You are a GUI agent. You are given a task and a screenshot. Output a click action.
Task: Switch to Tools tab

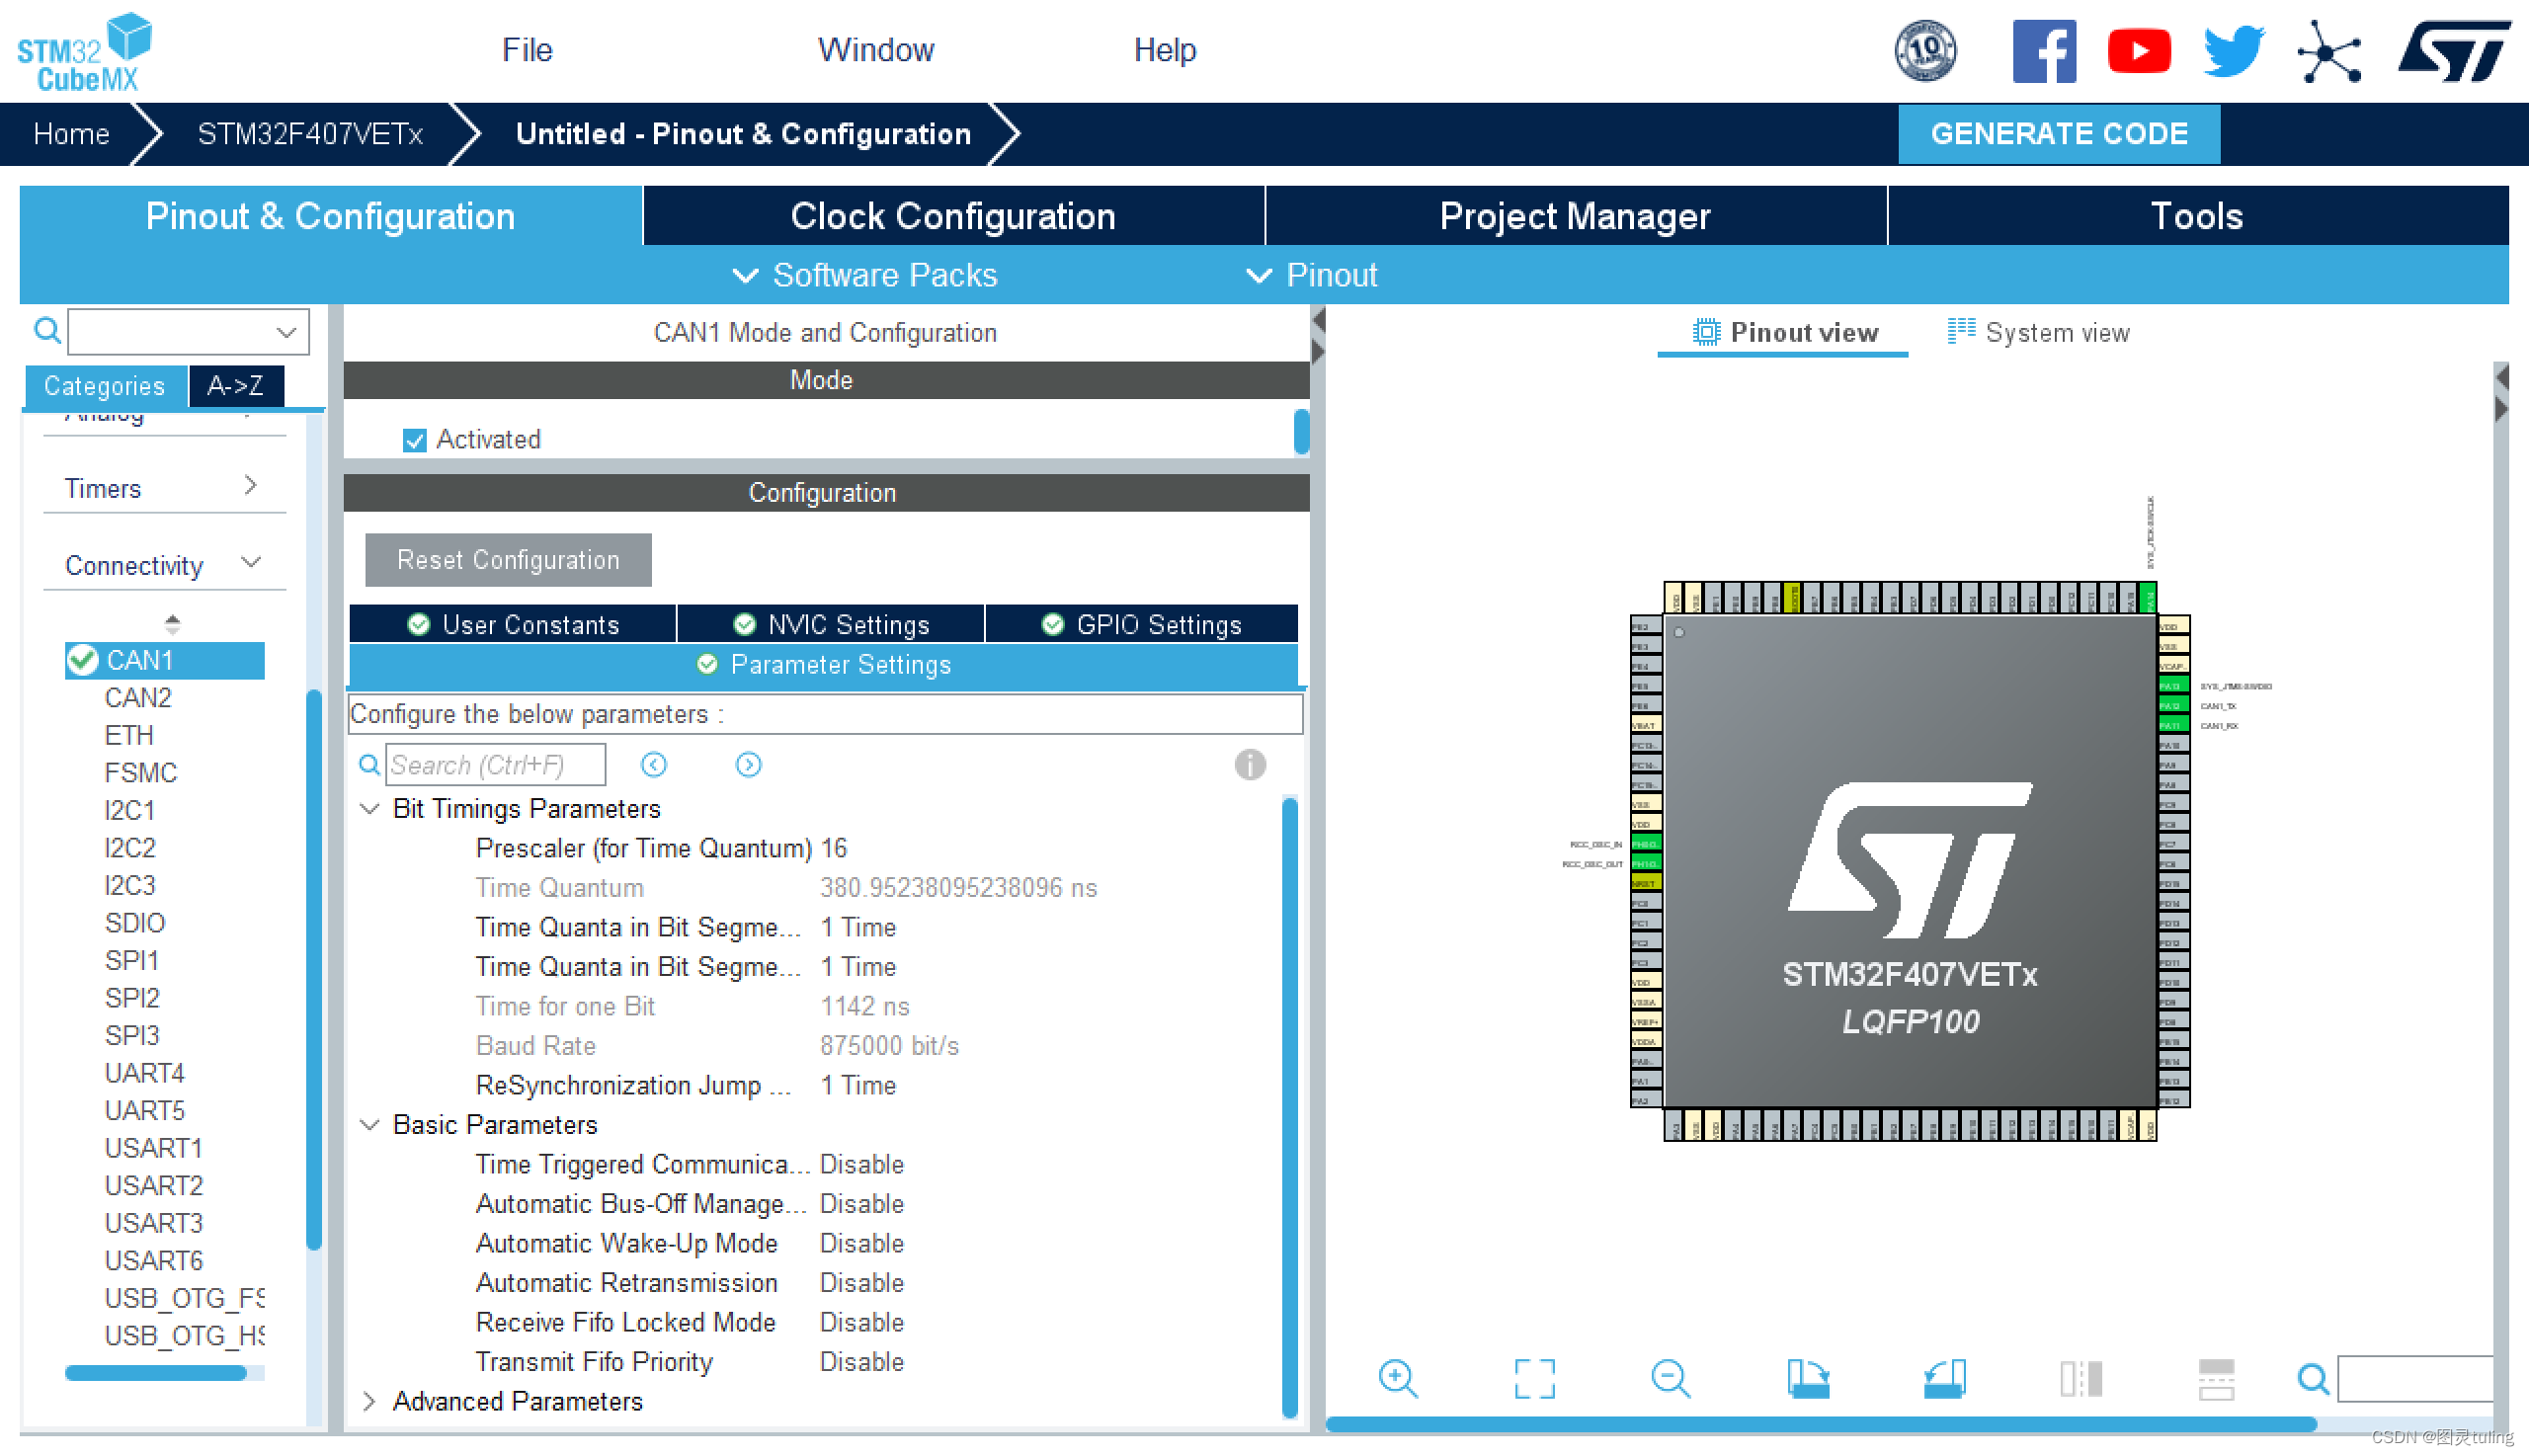pos(2197,216)
